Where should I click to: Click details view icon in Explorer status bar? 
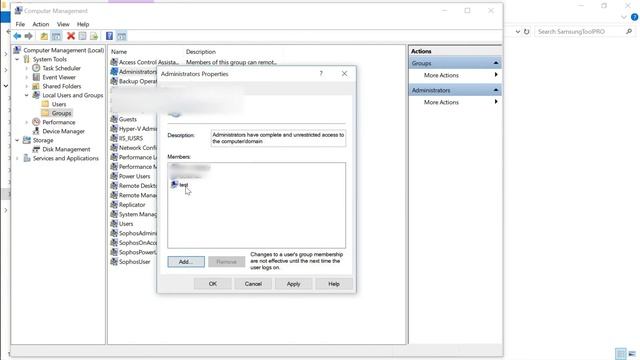[x=620, y=353]
